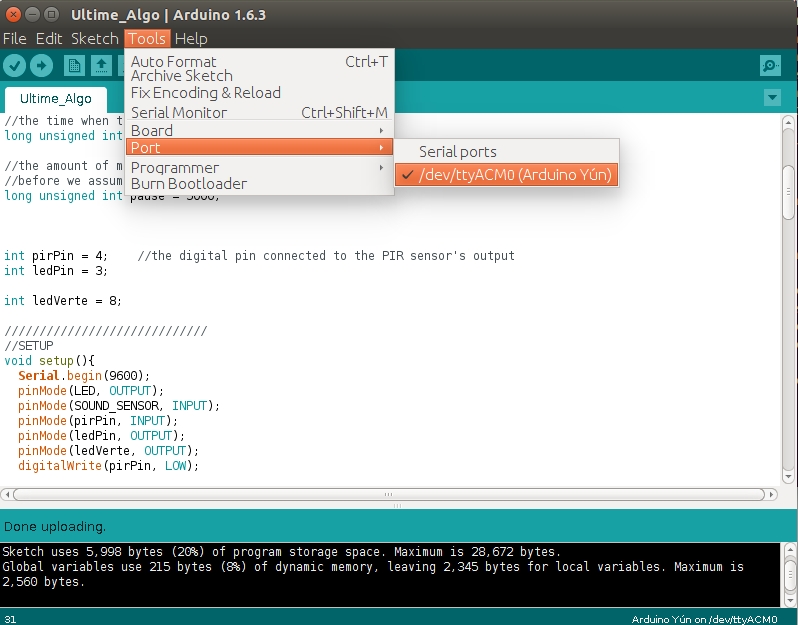Open the Sketch menu
The height and width of the screenshot is (625, 798).
94,38
